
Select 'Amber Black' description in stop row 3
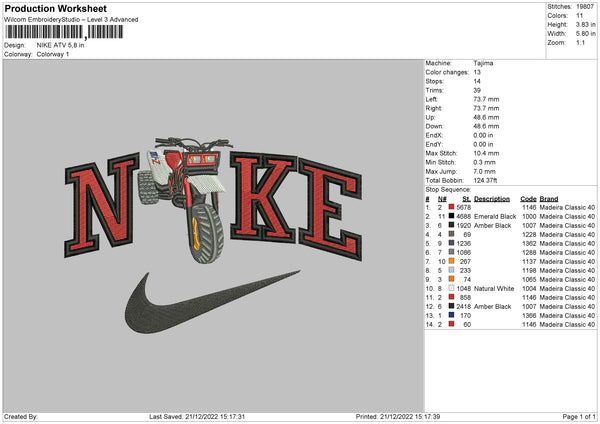pyautogui.click(x=492, y=225)
